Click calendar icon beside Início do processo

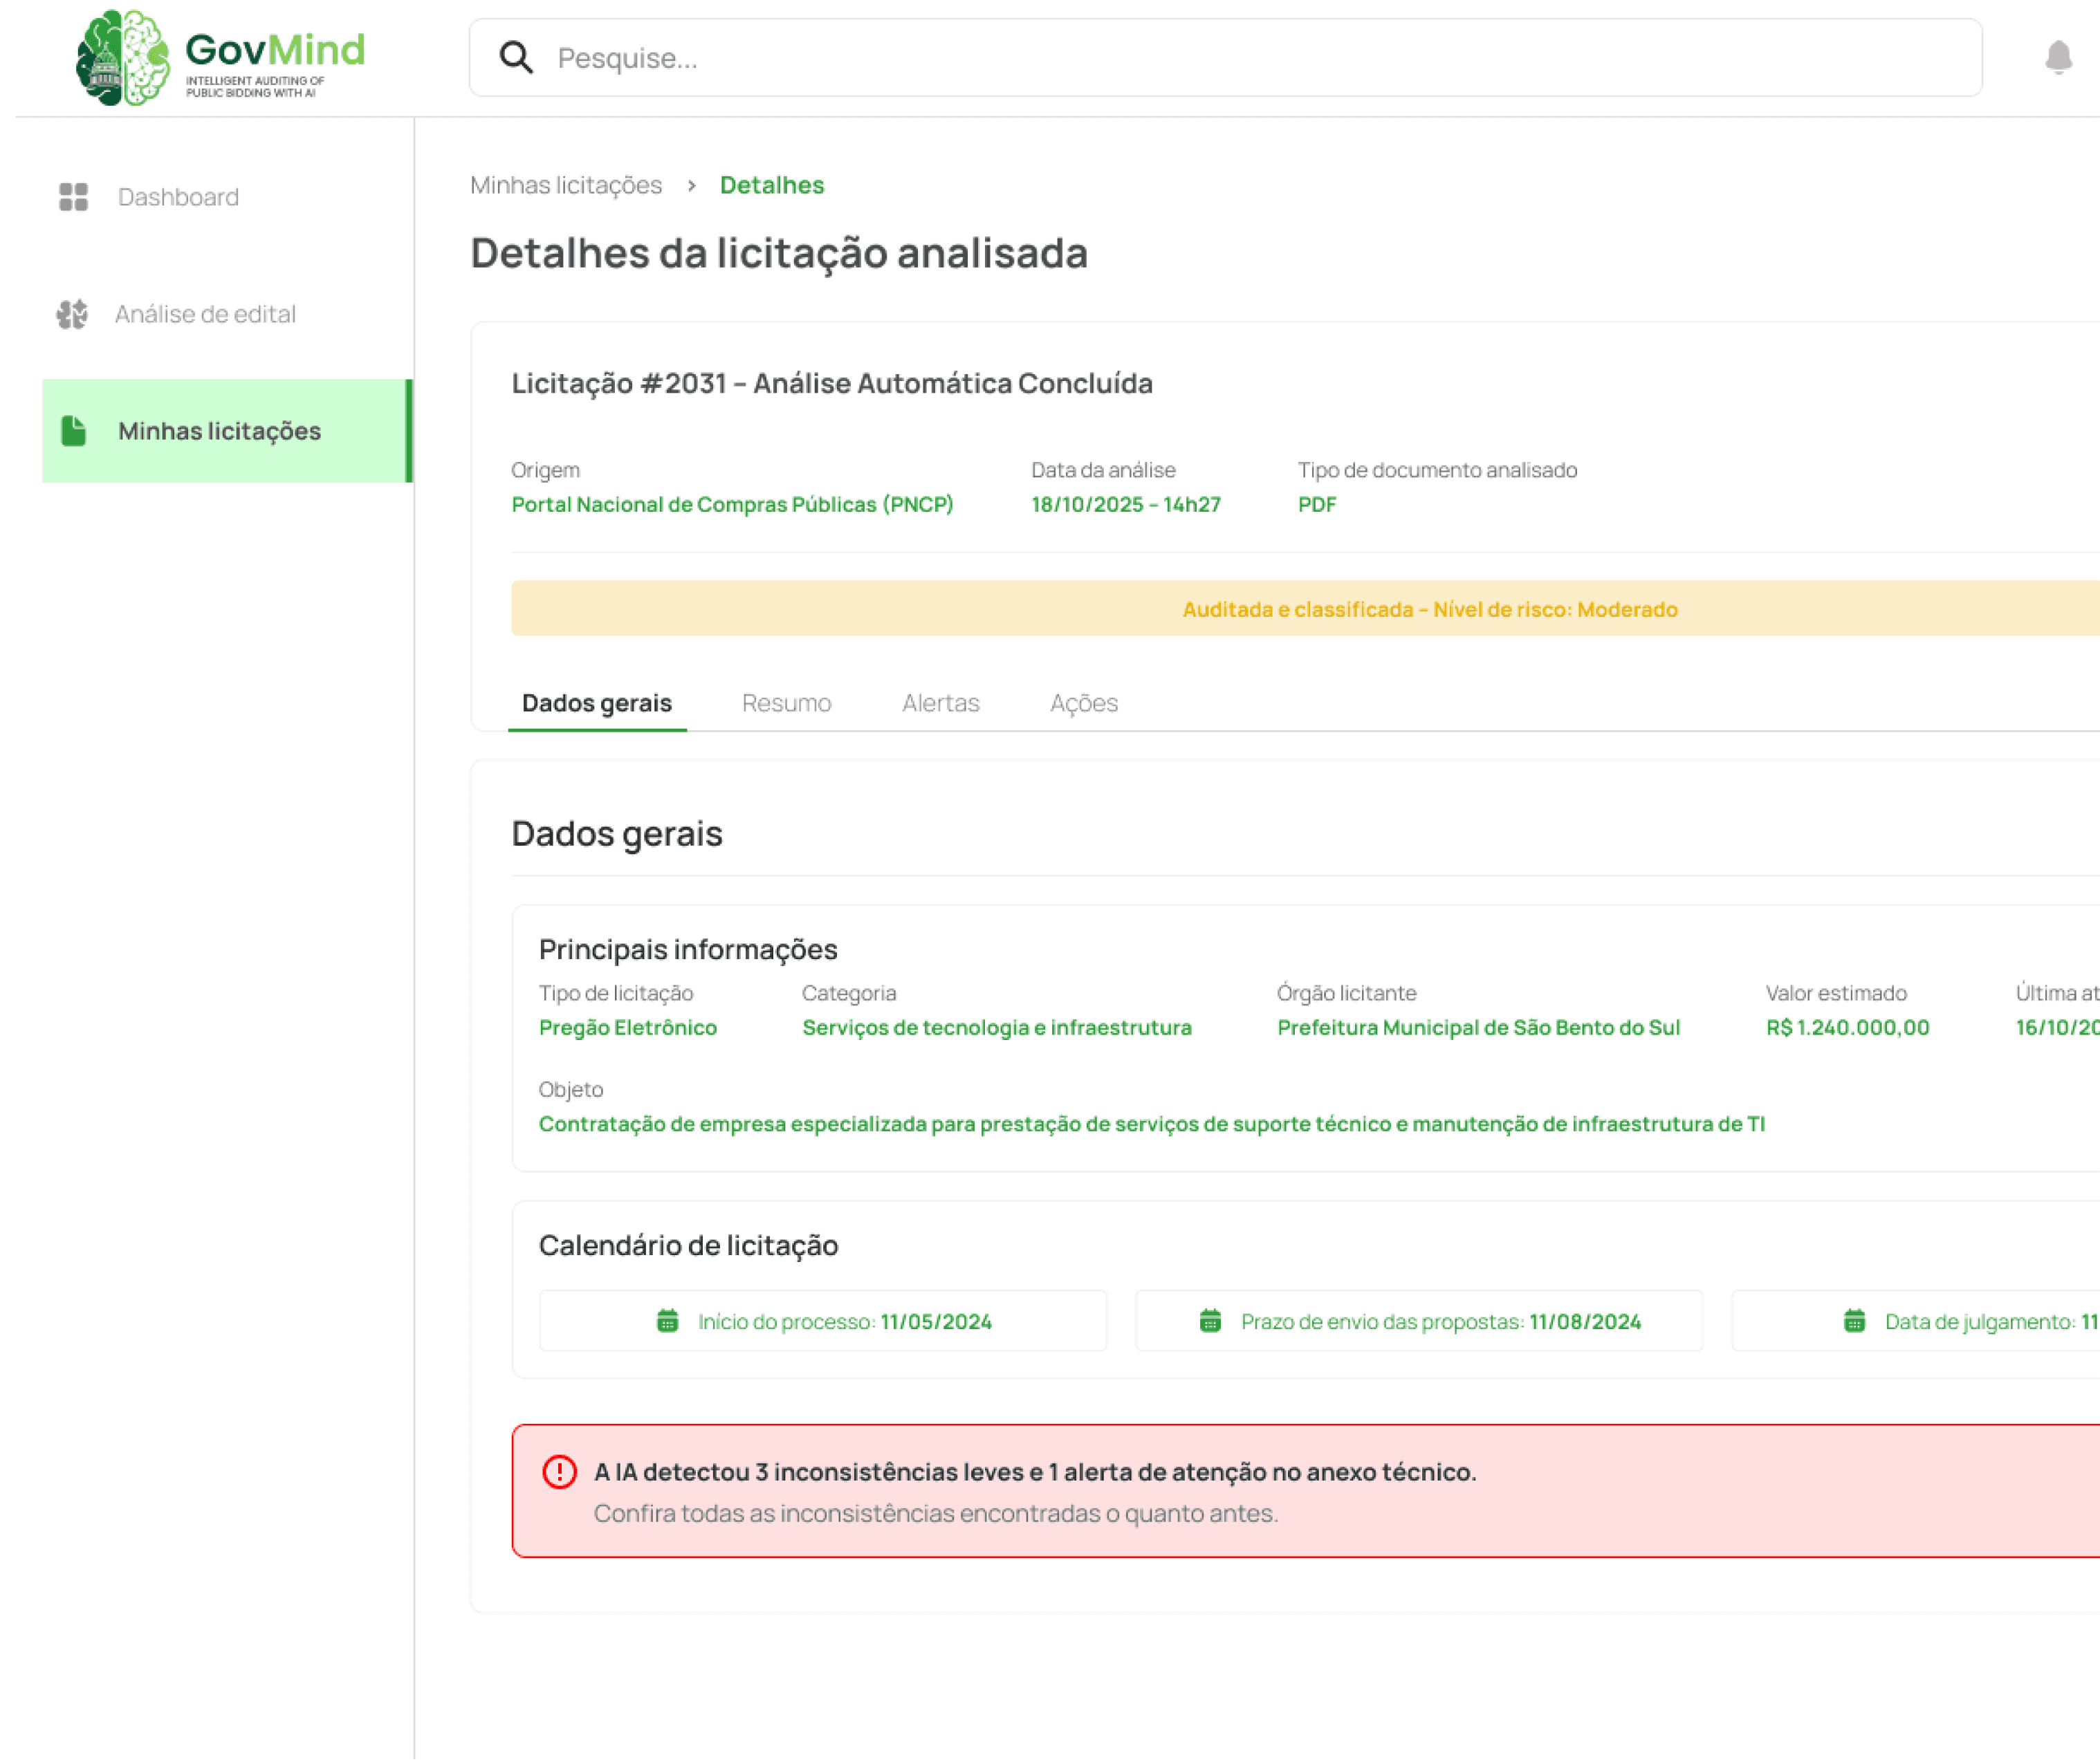667,1321
